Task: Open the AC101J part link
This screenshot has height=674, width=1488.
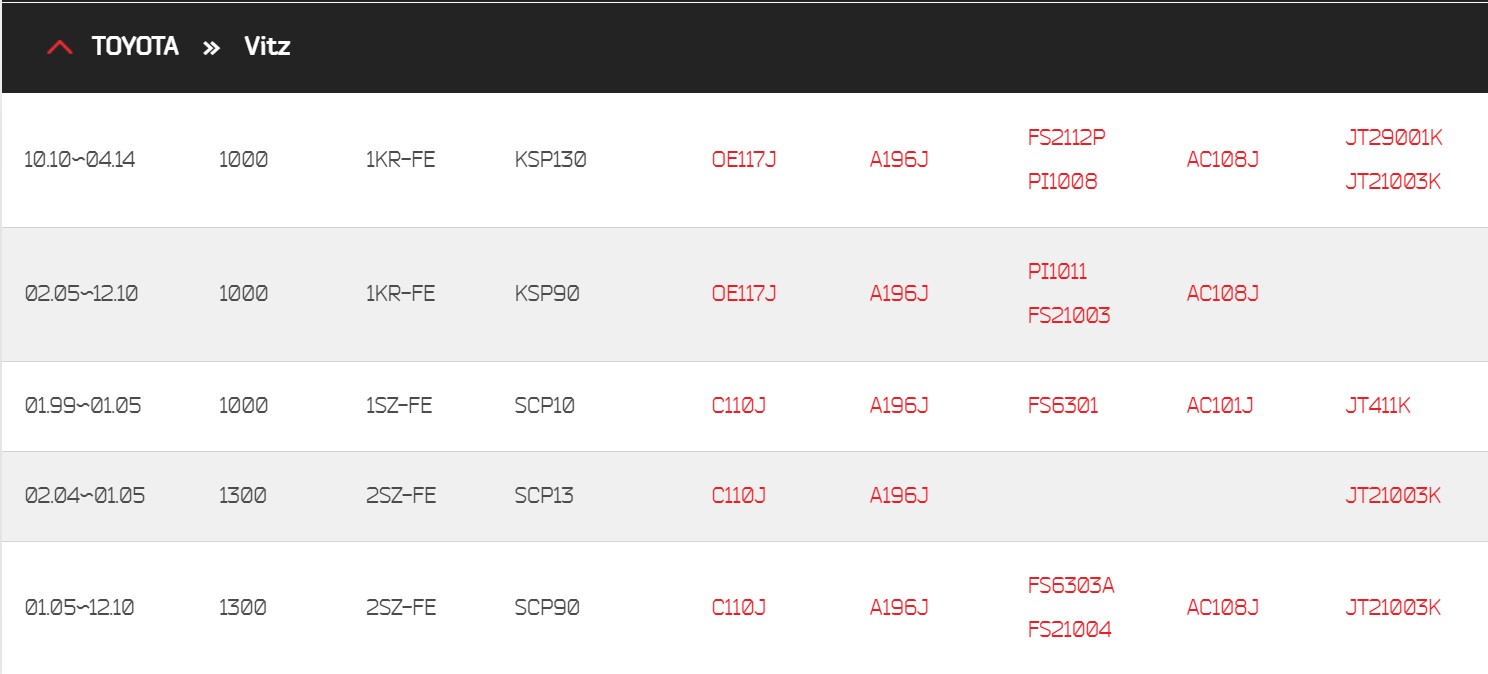Action: tap(1220, 406)
